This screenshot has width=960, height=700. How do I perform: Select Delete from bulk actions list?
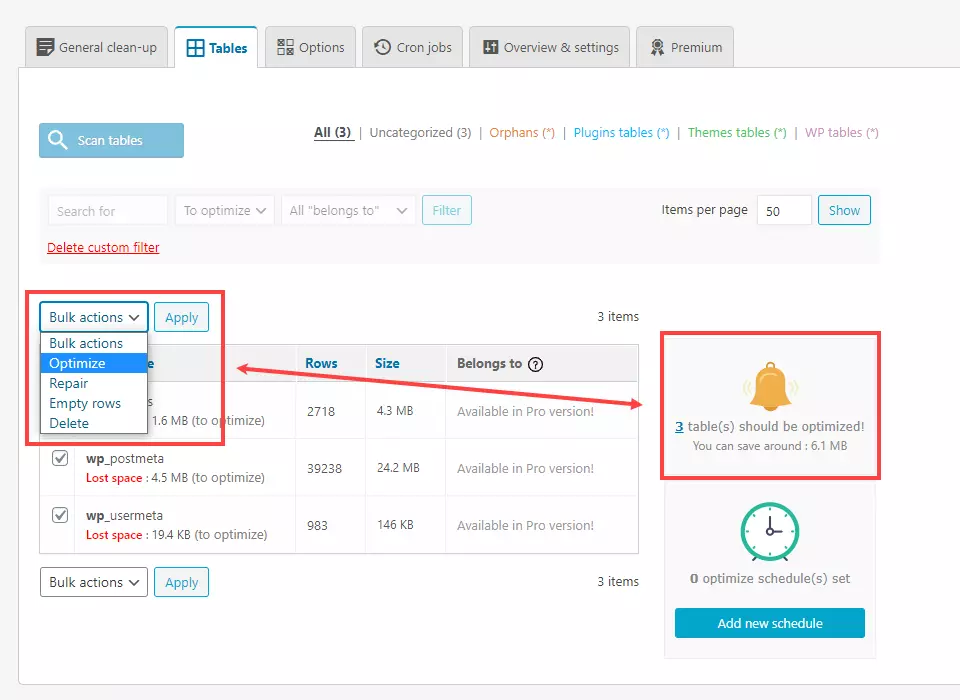[94, 423]
